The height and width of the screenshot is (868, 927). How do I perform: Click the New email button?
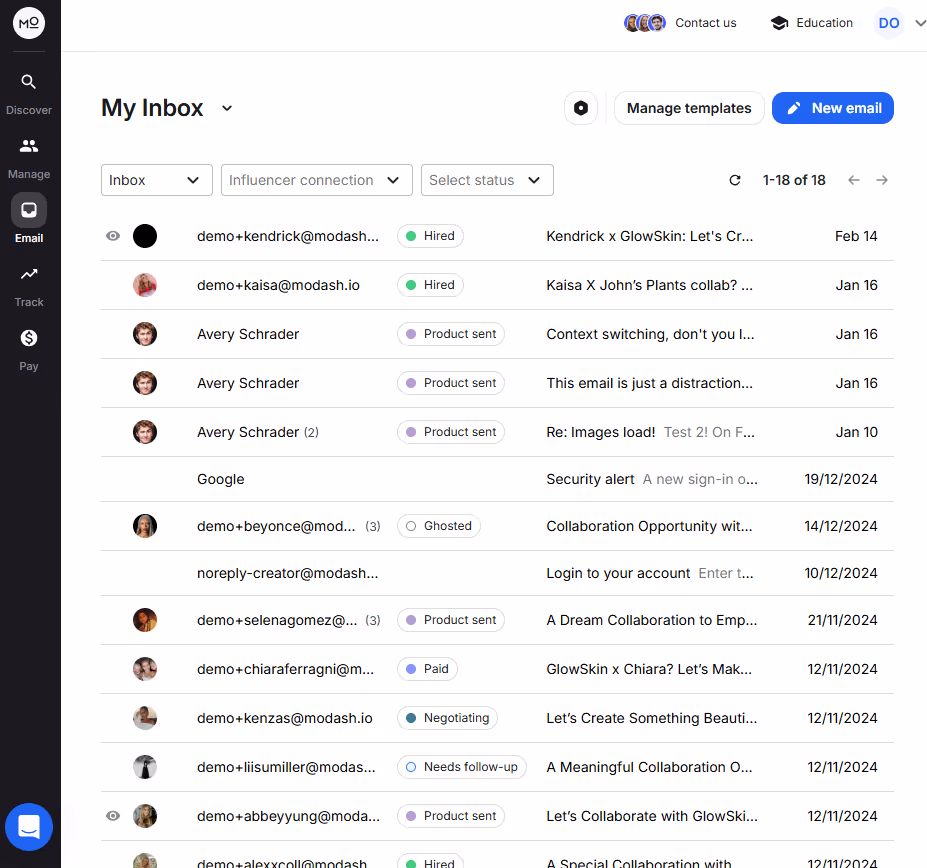[833, 108]
